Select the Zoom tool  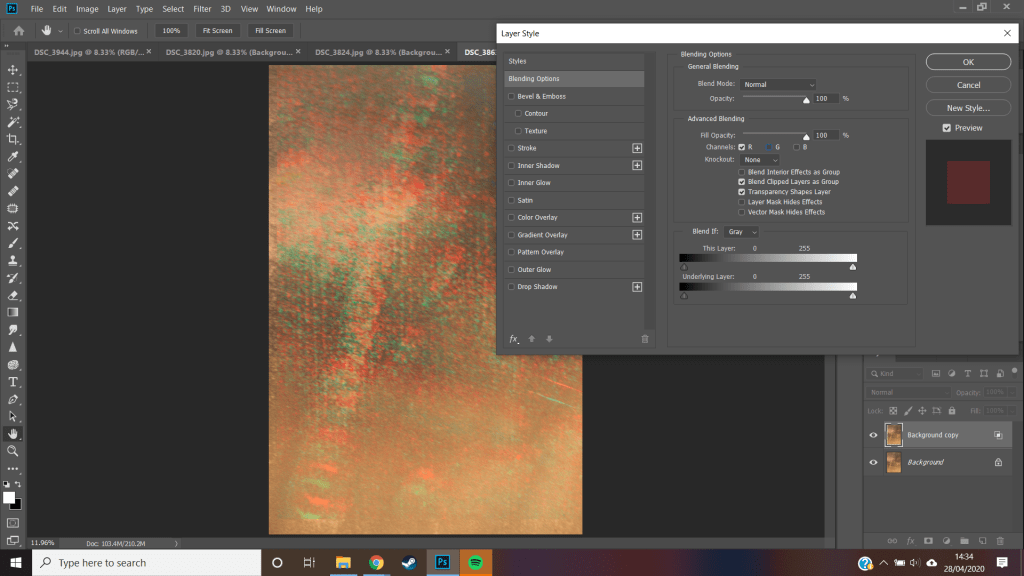pyautogui.click(x=13, y=451)
